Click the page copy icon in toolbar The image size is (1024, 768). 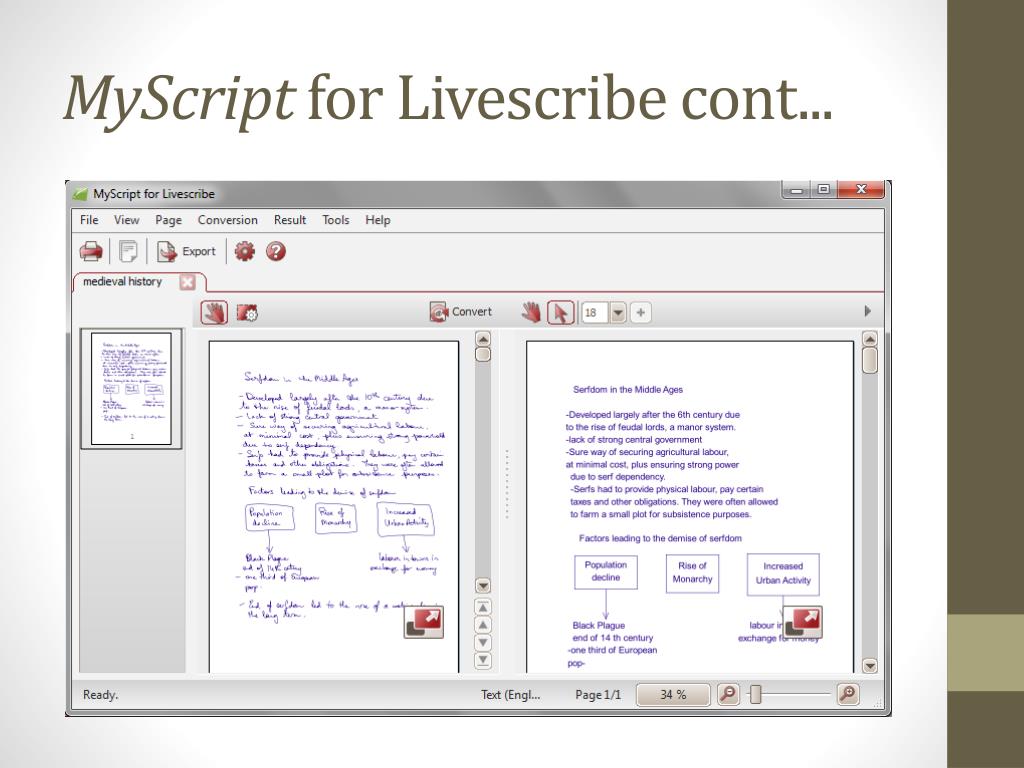128,251
